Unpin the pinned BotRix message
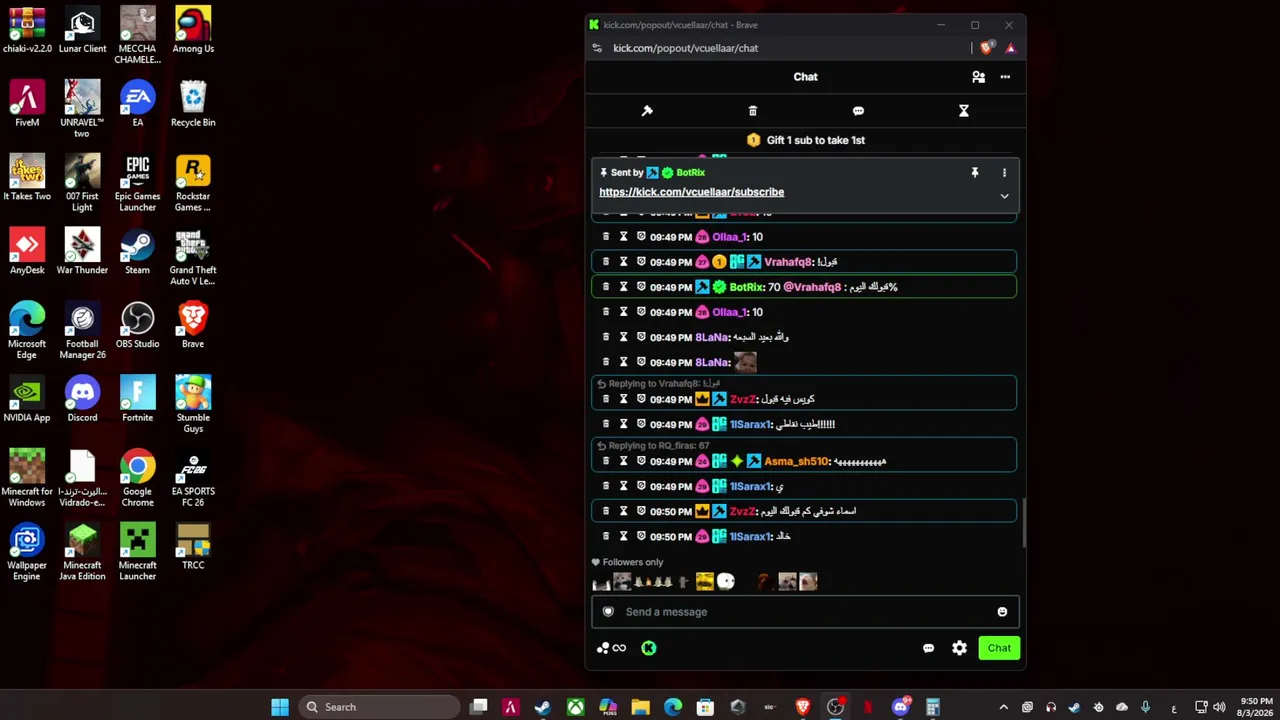 975,173
